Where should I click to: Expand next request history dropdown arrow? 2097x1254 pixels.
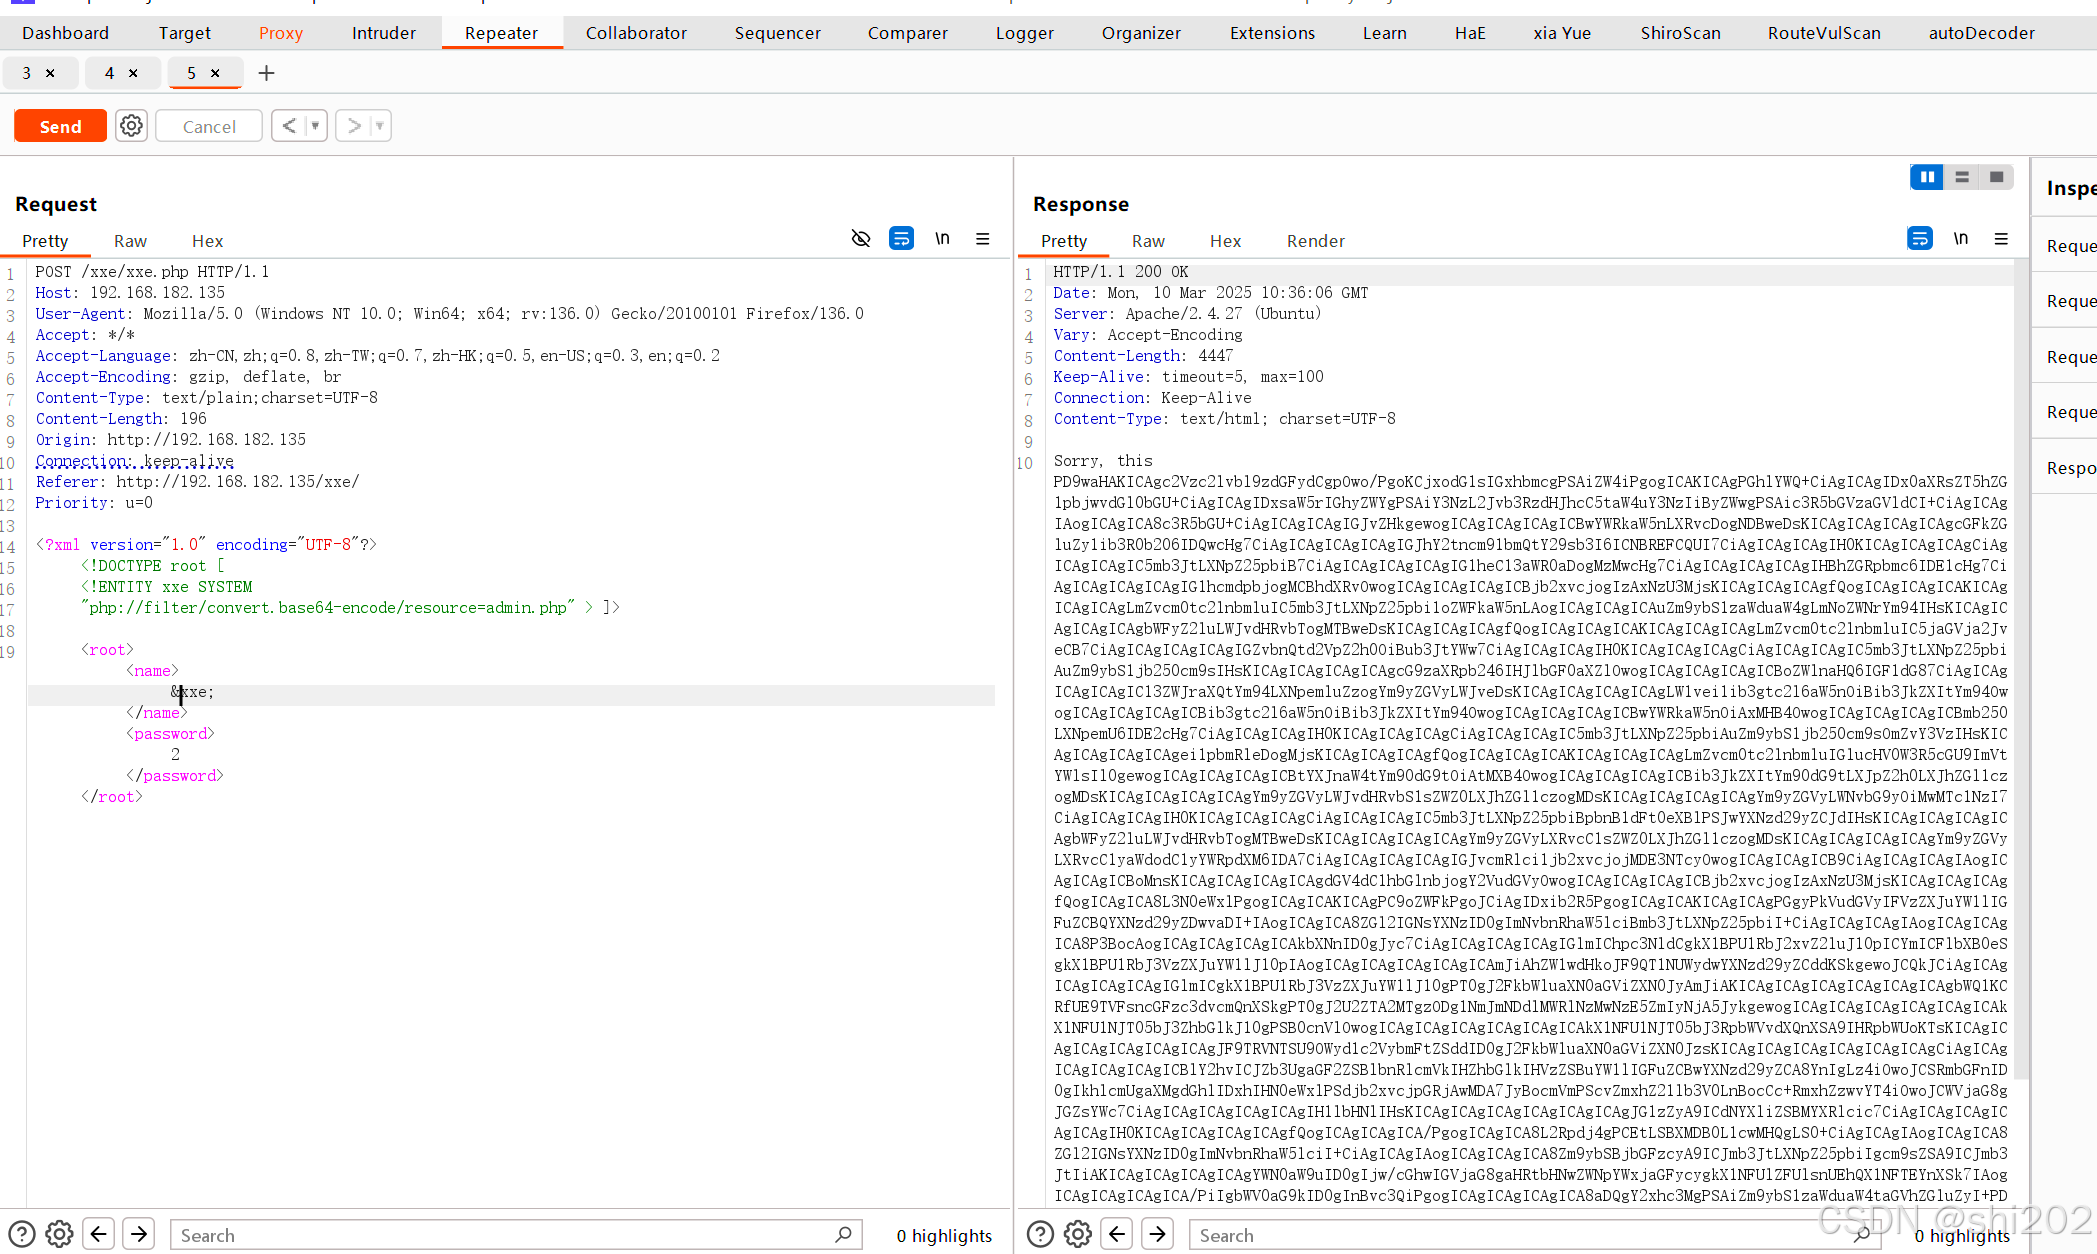click(379, 126)
